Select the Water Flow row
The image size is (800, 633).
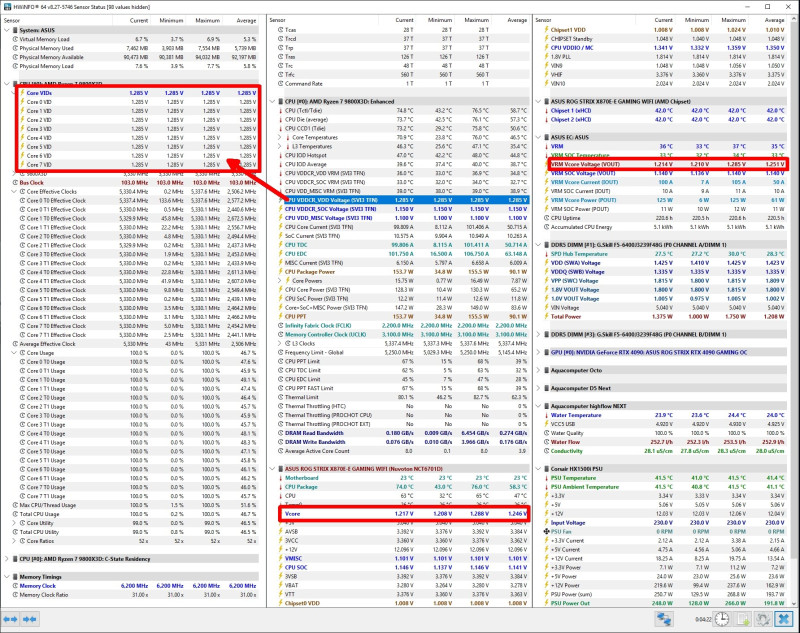tap(664, 442)
